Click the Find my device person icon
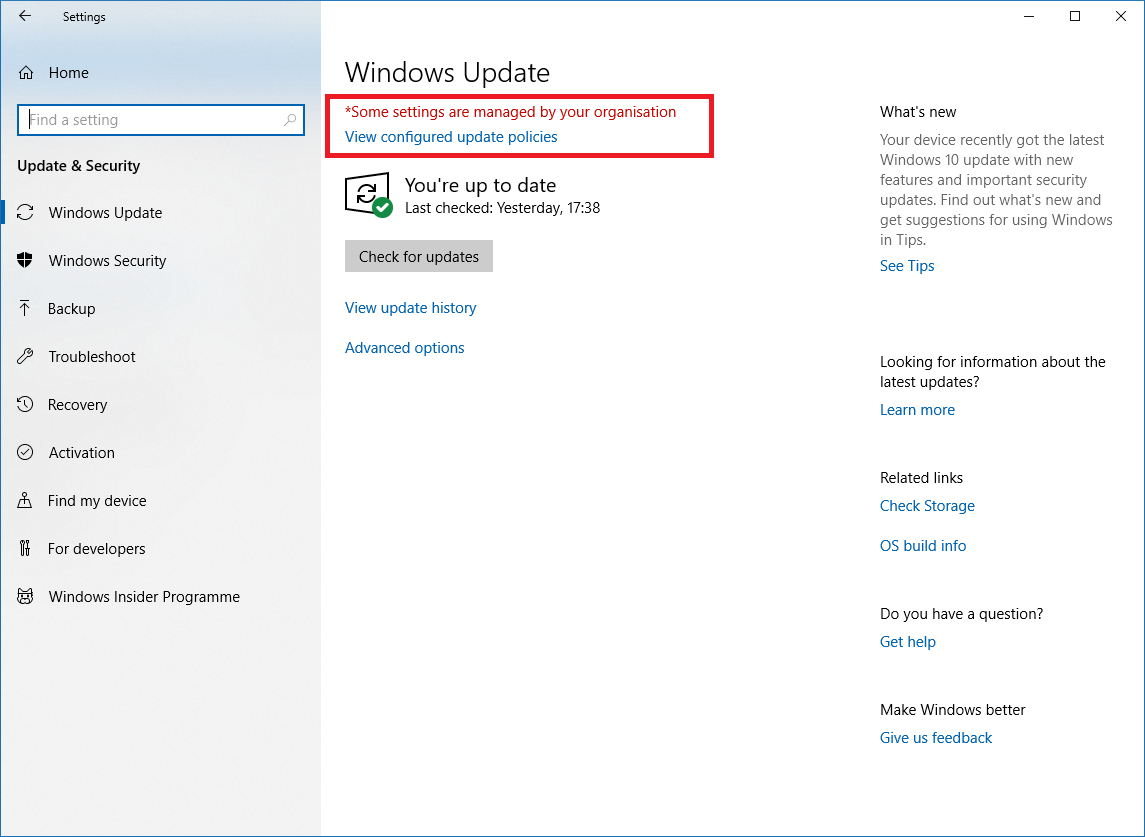This screenshot has height=837, width=1145. pyautogui.click(x=25, y=500)
